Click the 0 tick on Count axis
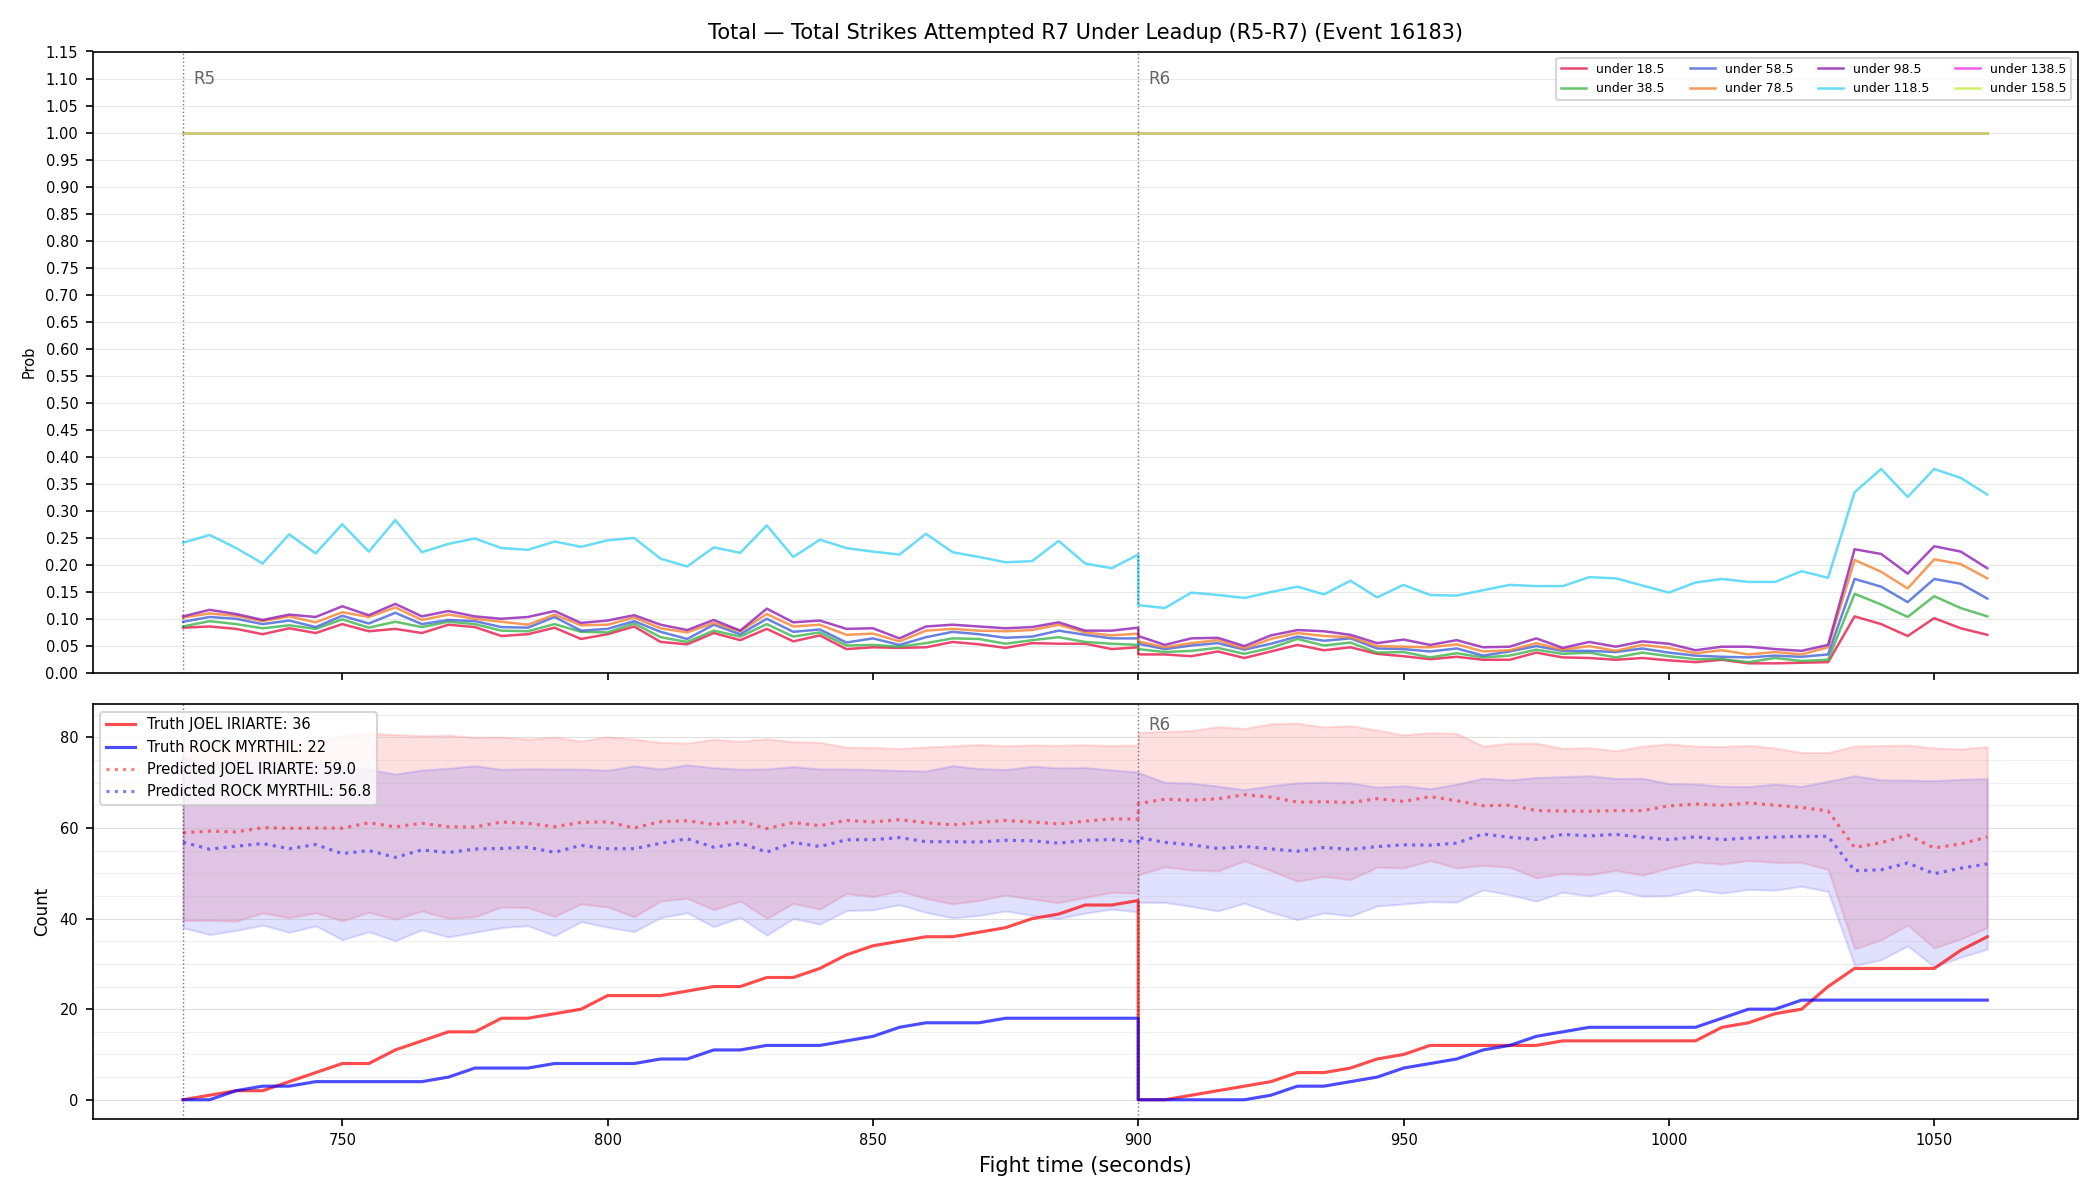This screenshot has width=2100, height=1200. [75, 1101]
